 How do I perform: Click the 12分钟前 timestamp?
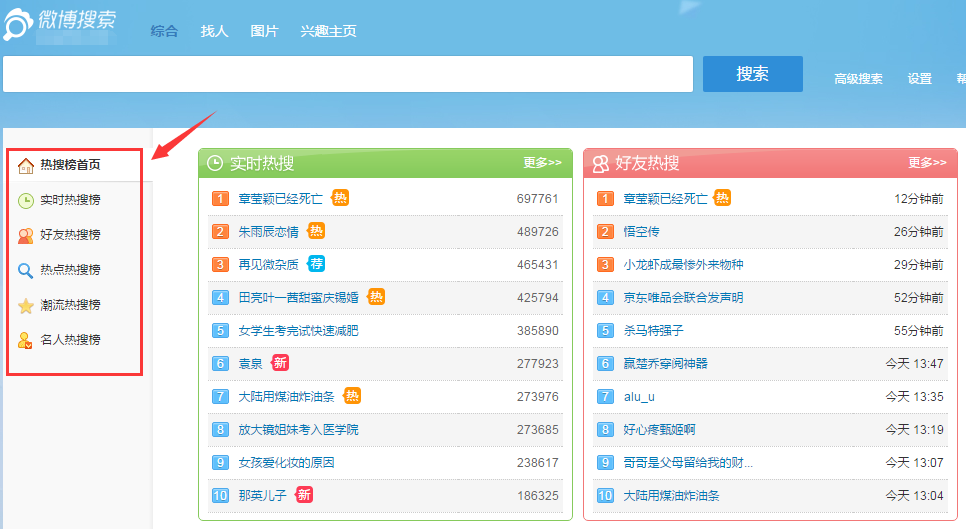tap(919, 199)
